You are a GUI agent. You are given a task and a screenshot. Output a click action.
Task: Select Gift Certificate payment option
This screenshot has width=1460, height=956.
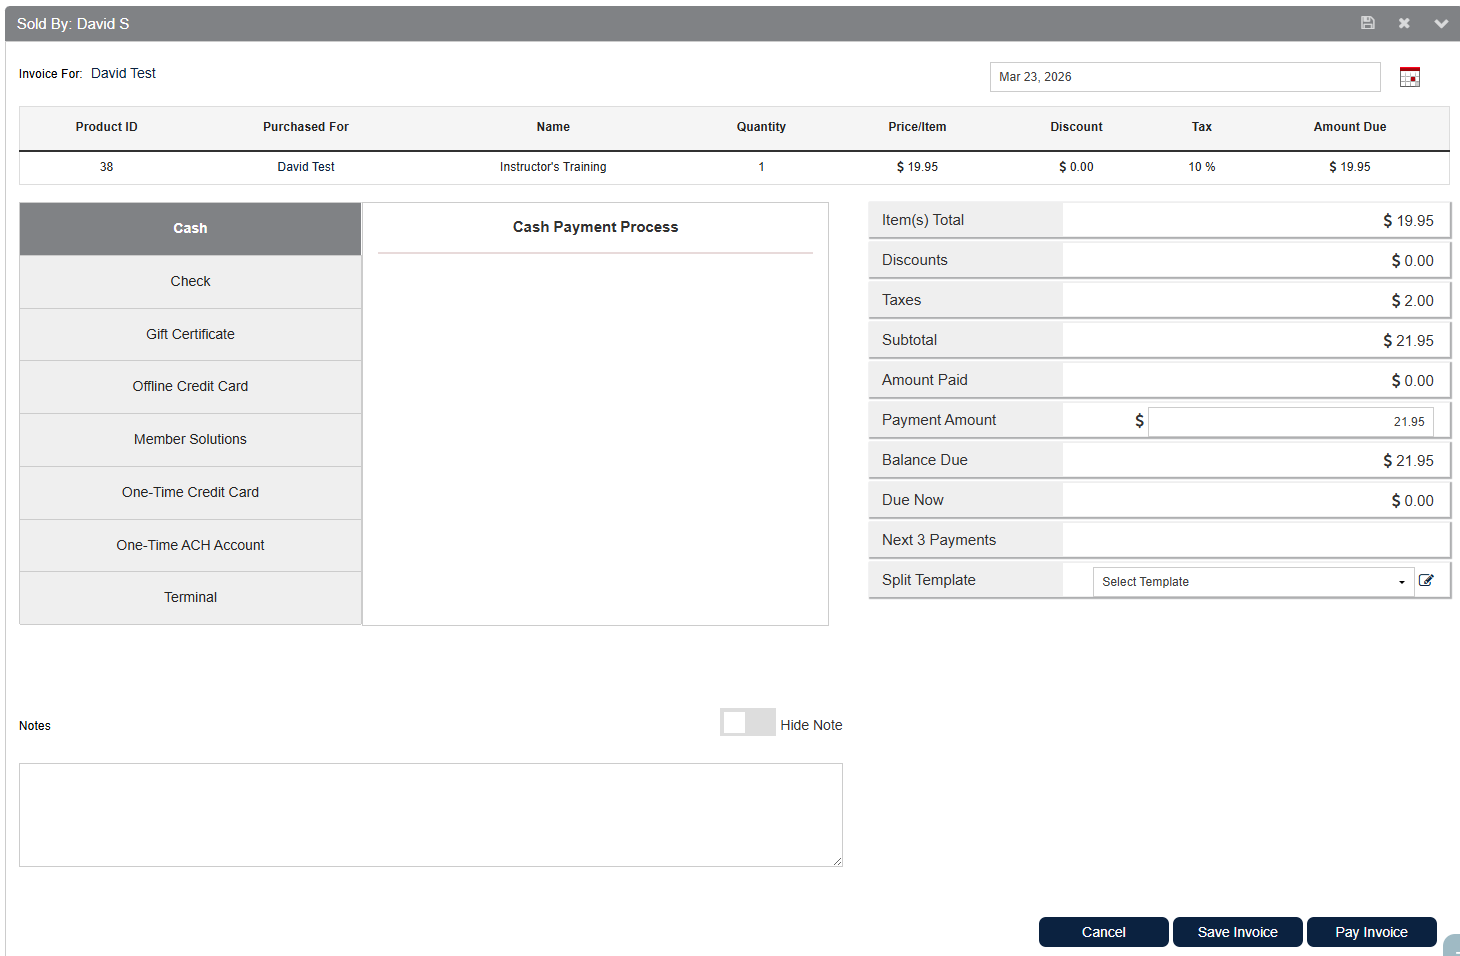(x=190, y=335)
